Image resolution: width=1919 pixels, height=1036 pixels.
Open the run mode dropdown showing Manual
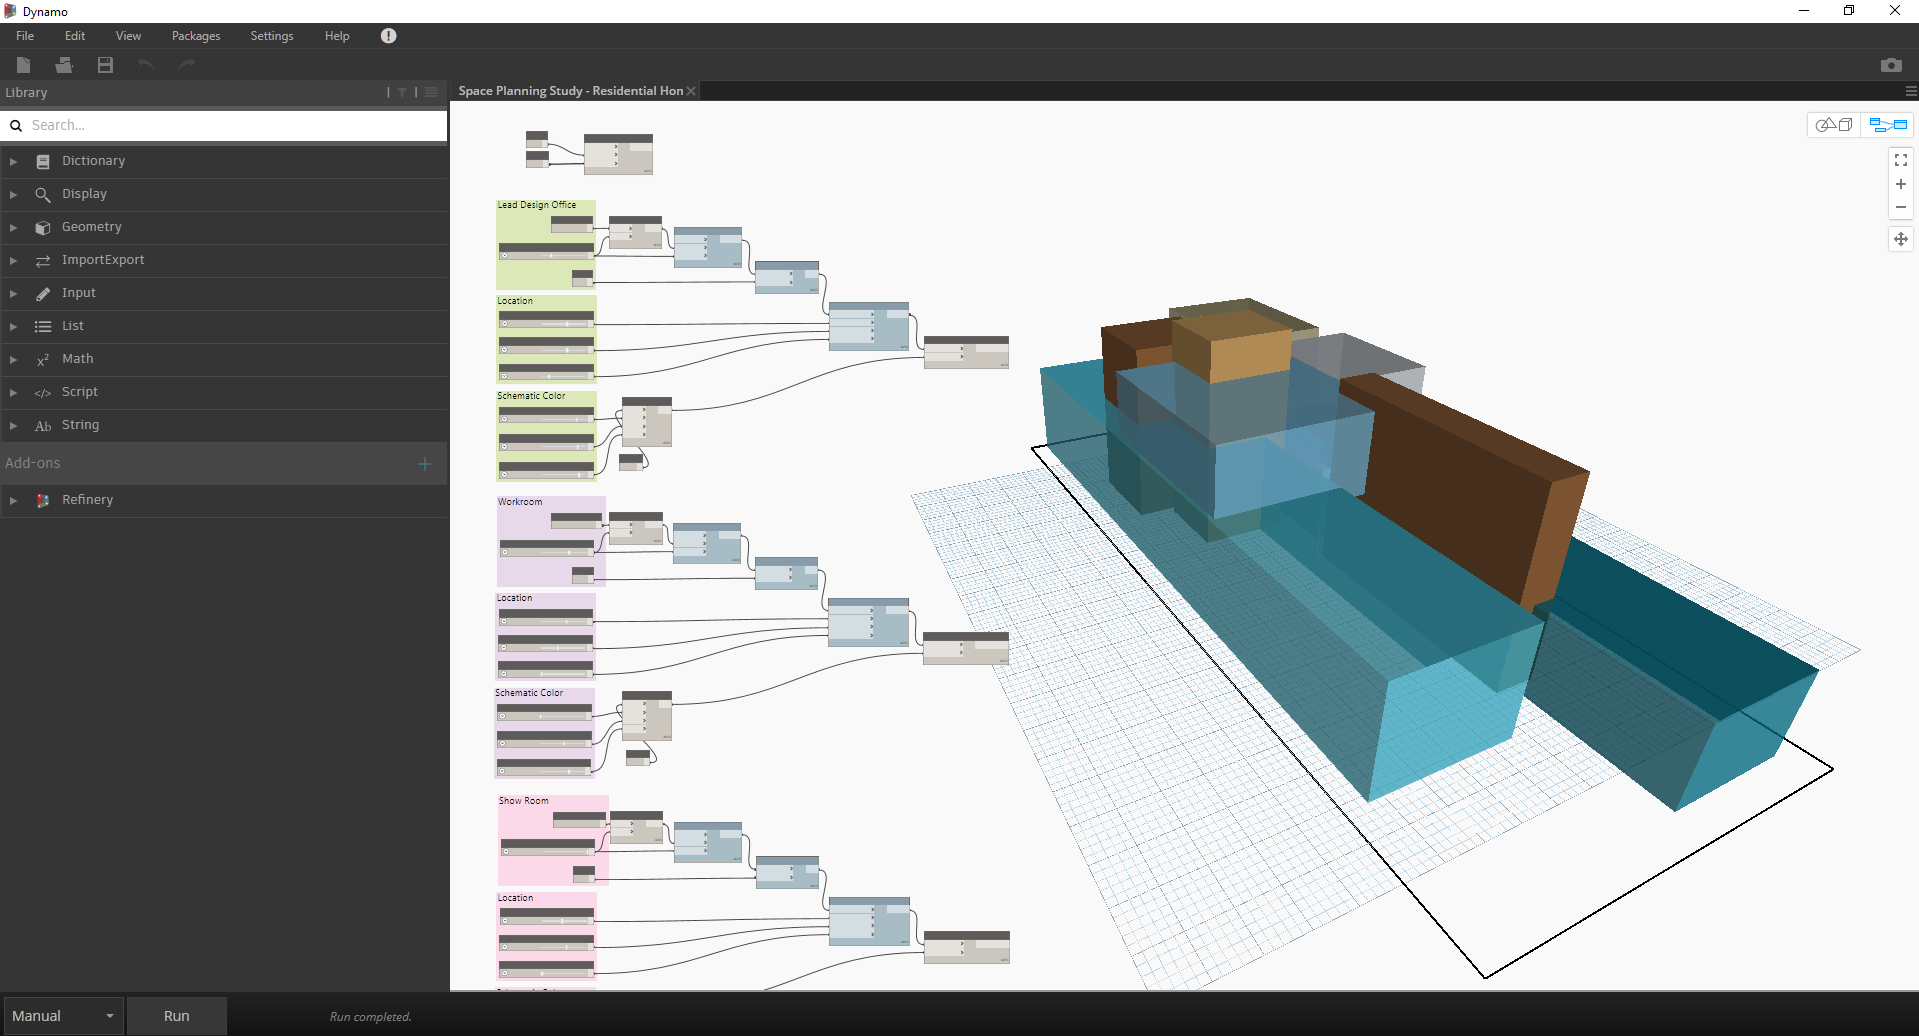[62, 1015]
